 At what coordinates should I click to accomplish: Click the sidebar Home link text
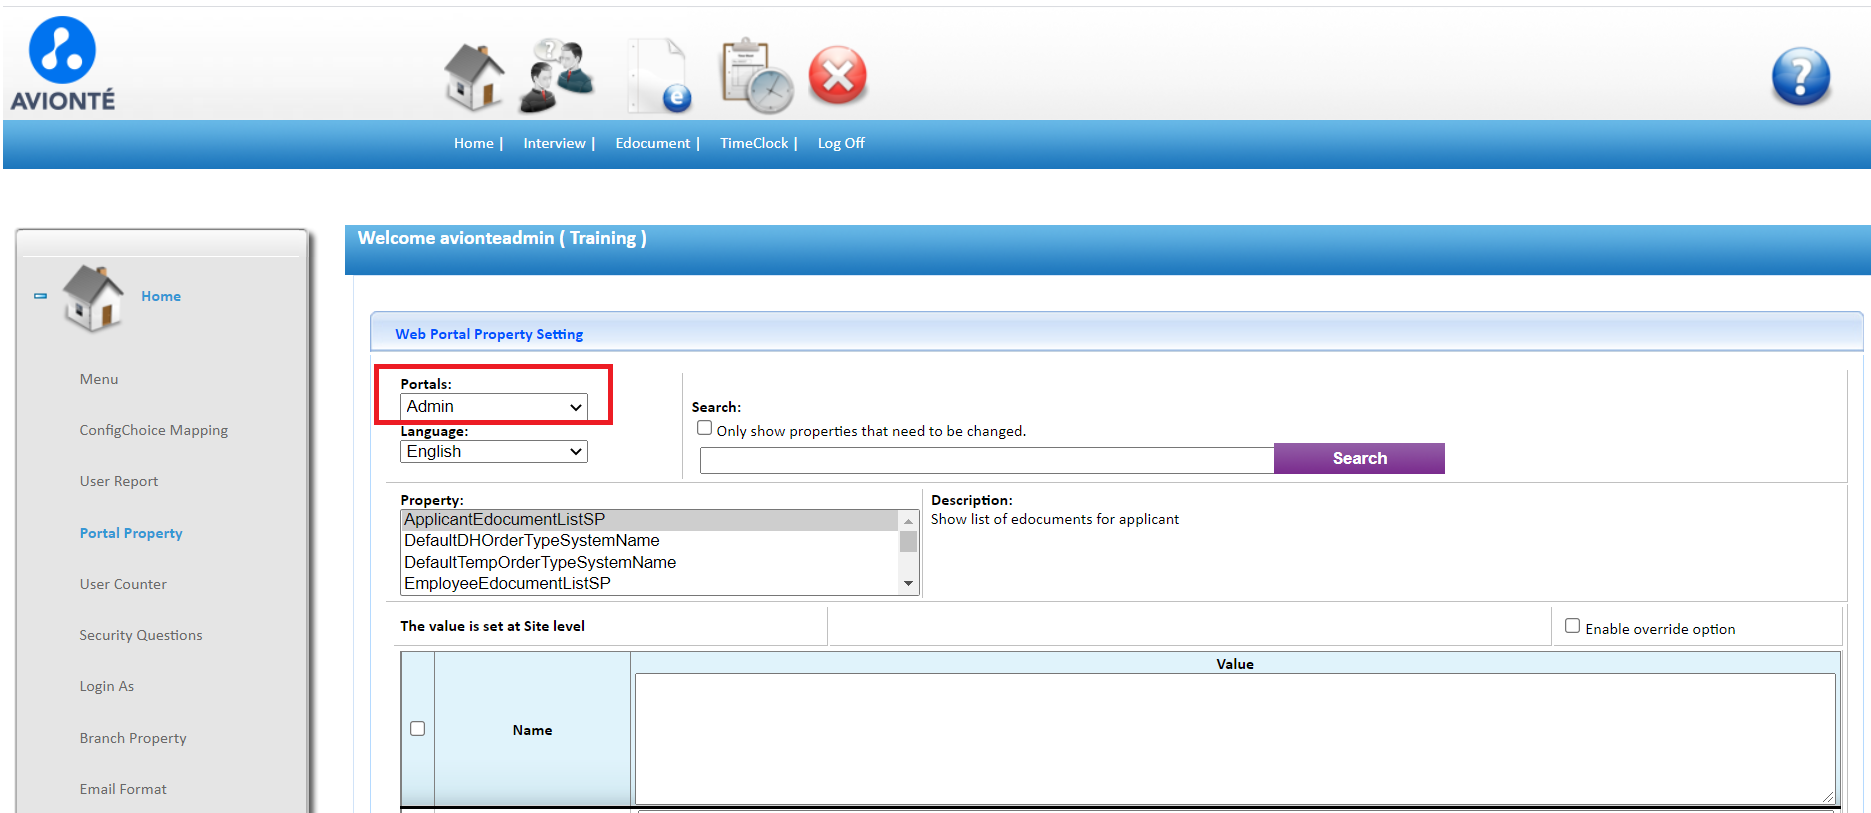coord(161,296)
